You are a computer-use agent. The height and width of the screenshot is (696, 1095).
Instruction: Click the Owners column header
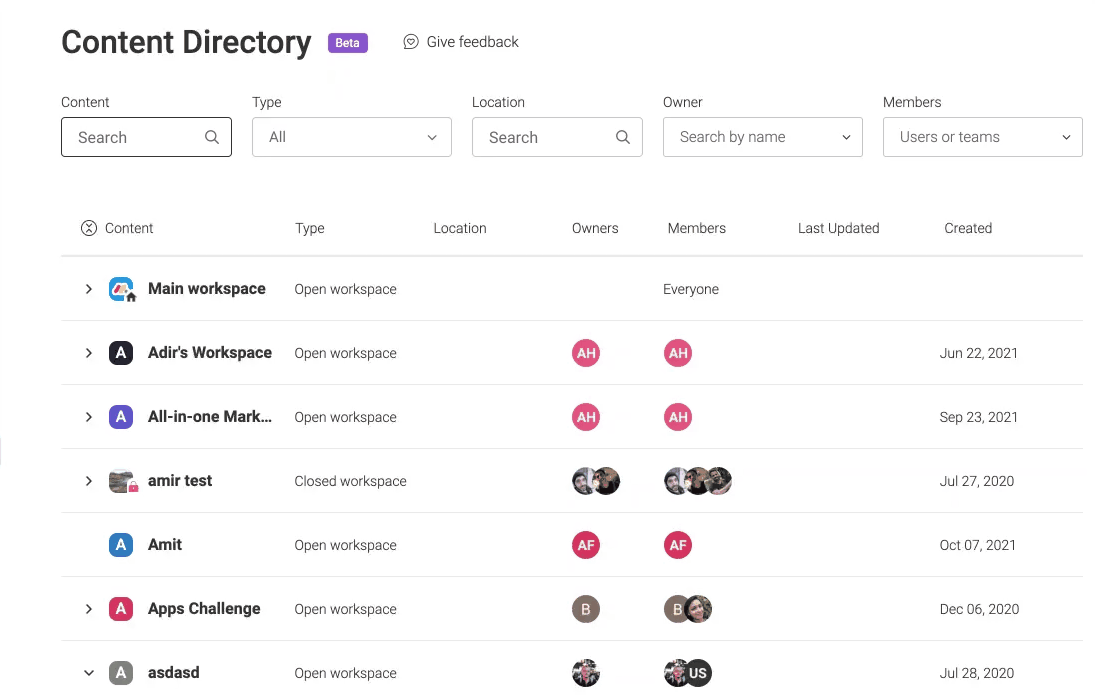click(x=595, y=228)
